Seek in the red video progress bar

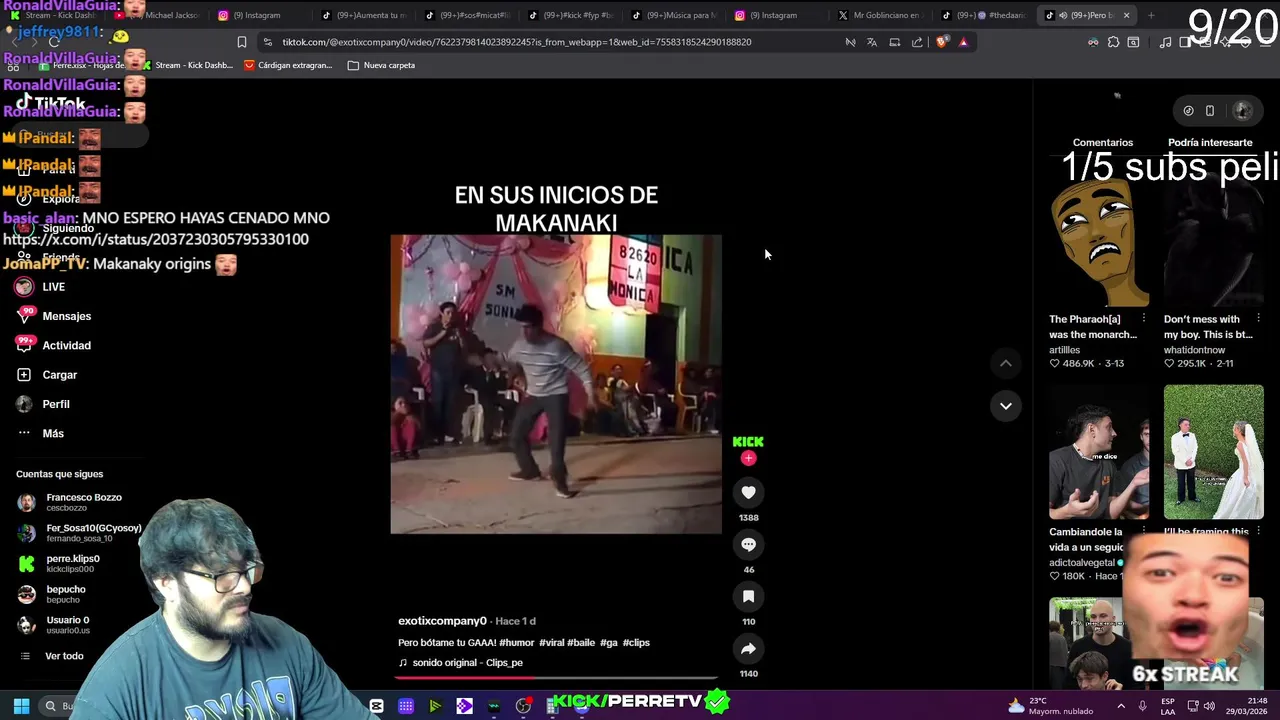tap(556, 678)
